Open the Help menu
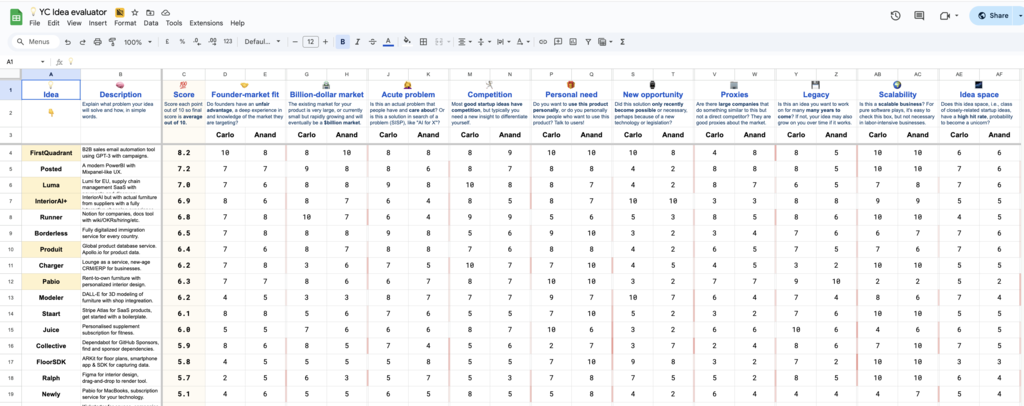Image resolution: width=1024 pixels, height=406 pixels. click(237, 23)
